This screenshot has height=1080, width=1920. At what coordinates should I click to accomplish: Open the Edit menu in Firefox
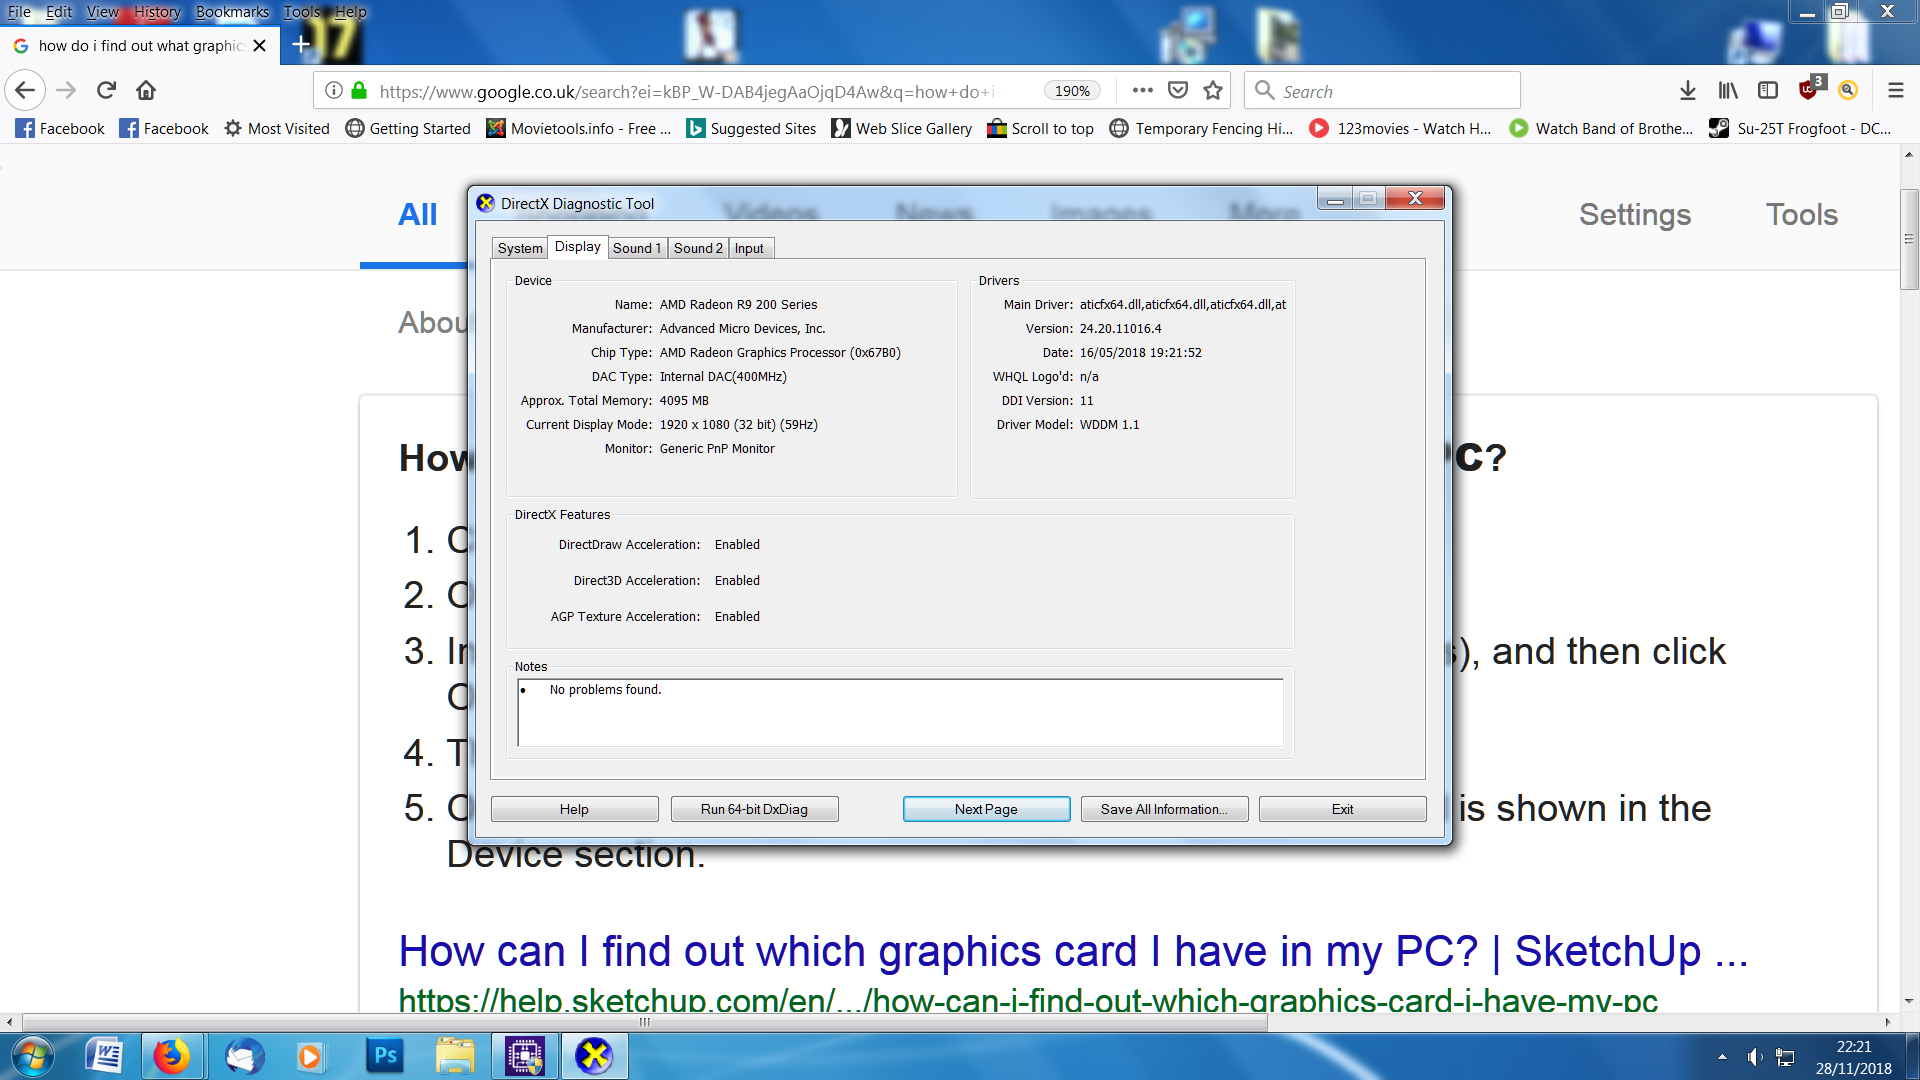point(58,11)
